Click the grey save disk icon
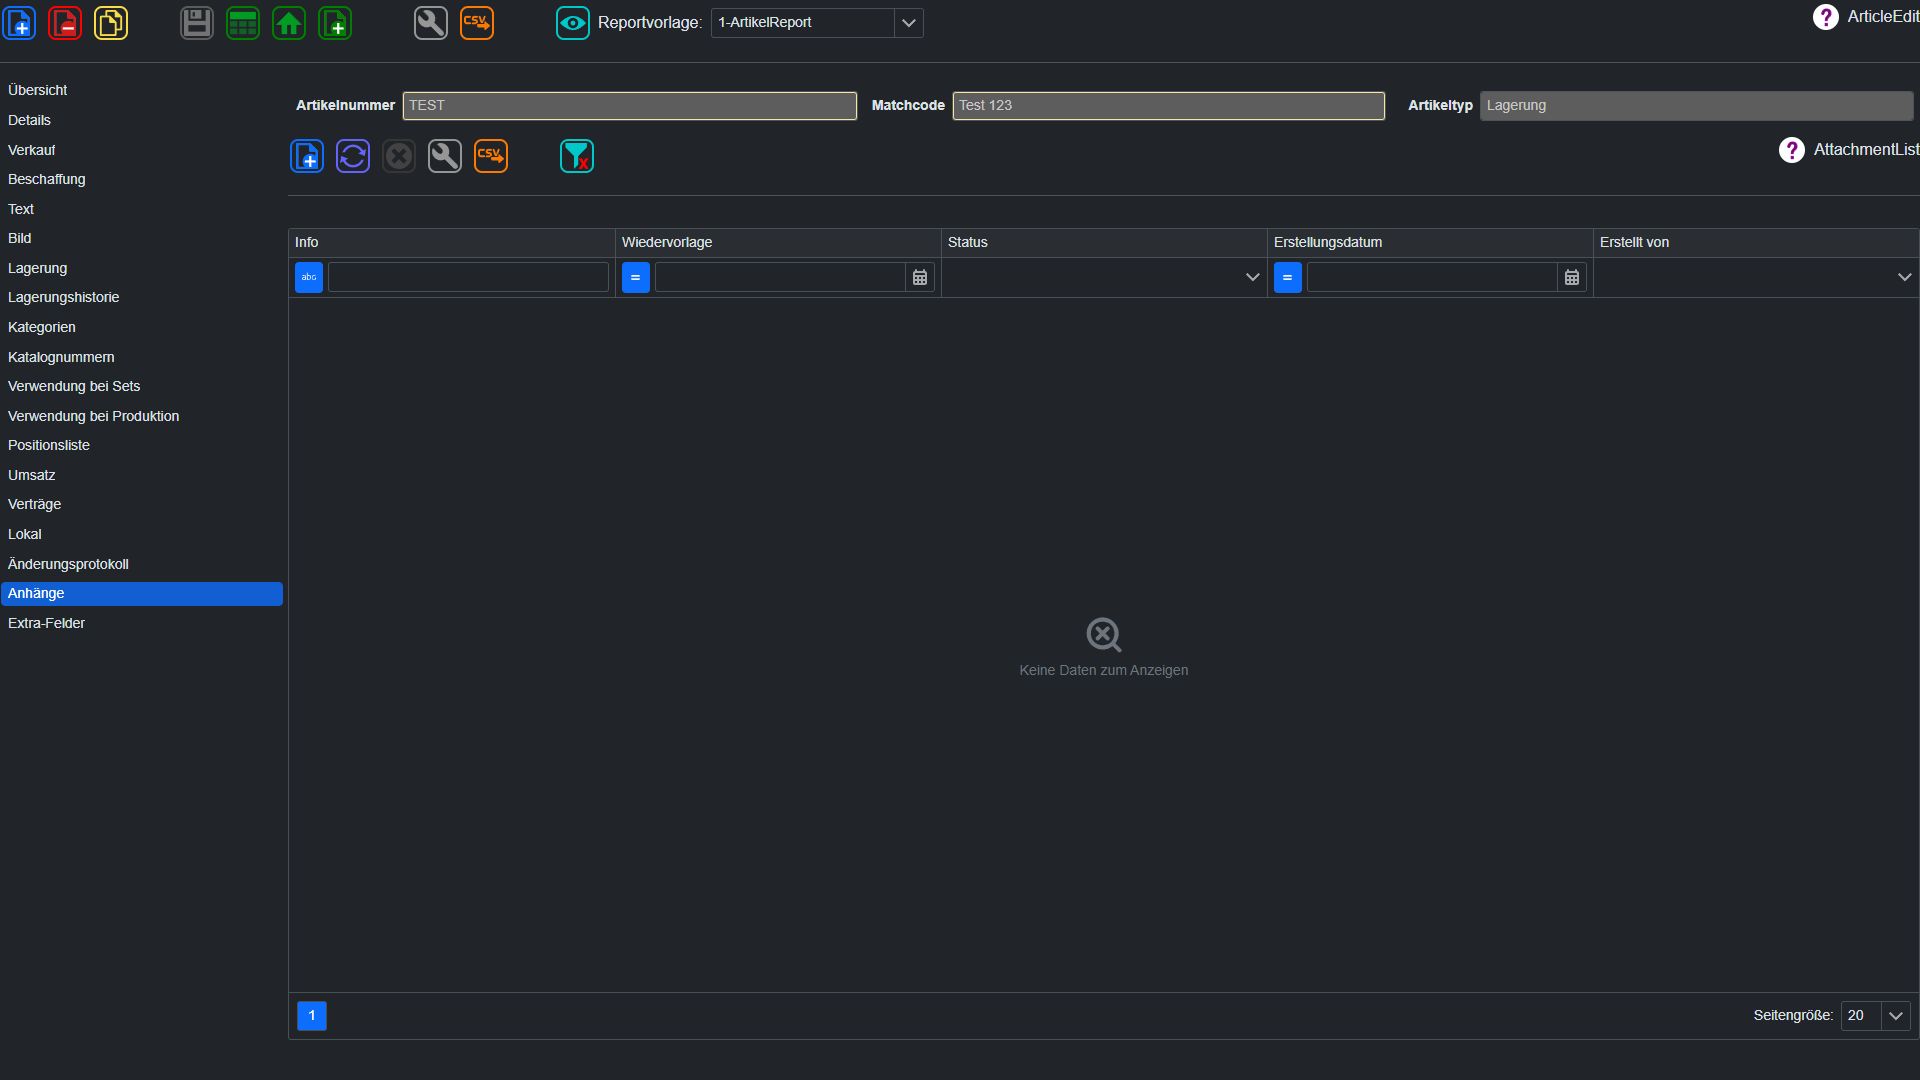Image resolution: width=1920 pixels, height=1080 pixels. coord(197,23)
